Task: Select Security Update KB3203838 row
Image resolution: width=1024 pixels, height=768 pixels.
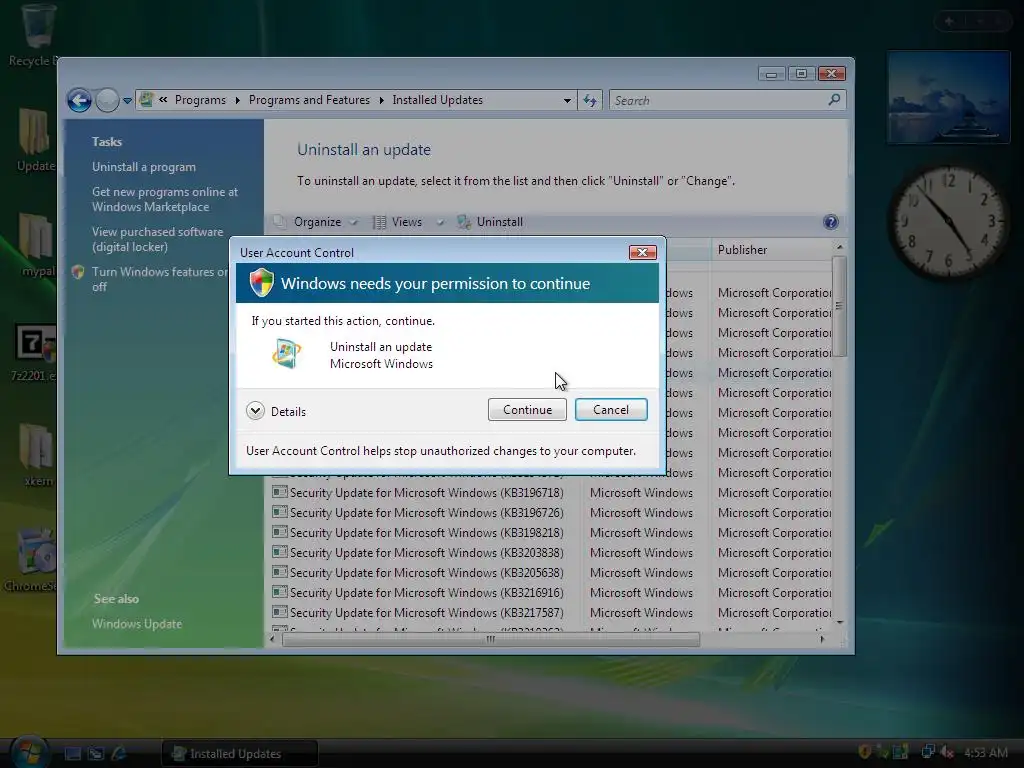Action: (551, 552)
